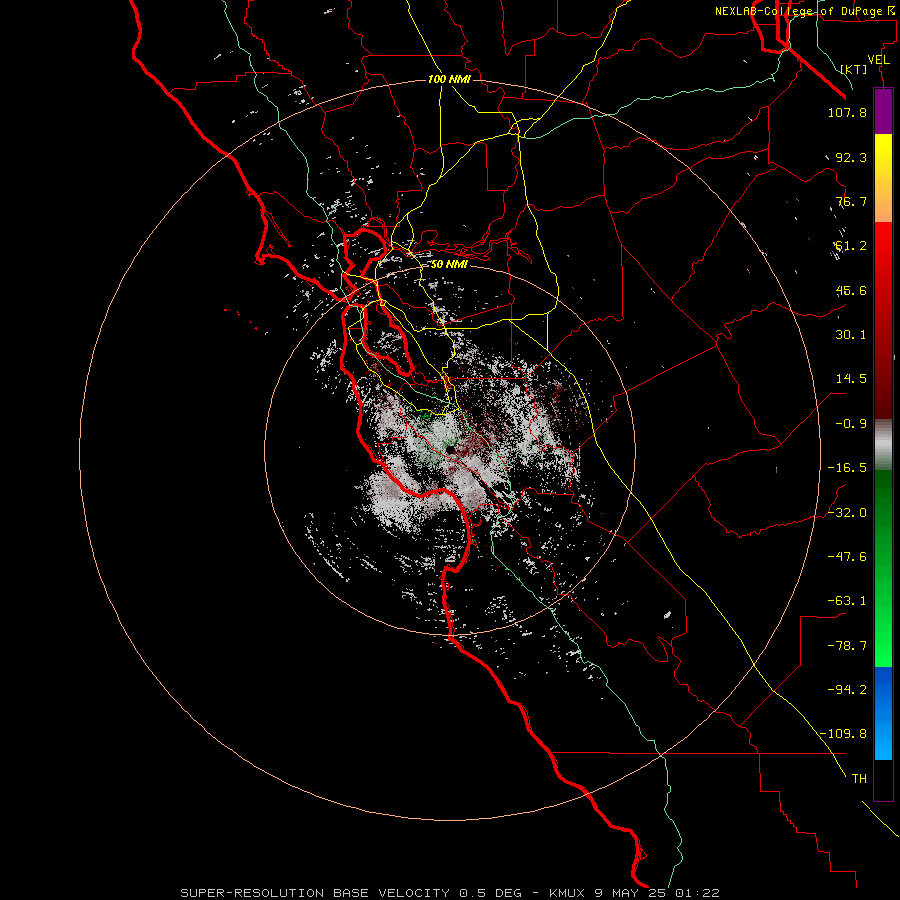Pick the blue segment of color bar

point(883,713)
